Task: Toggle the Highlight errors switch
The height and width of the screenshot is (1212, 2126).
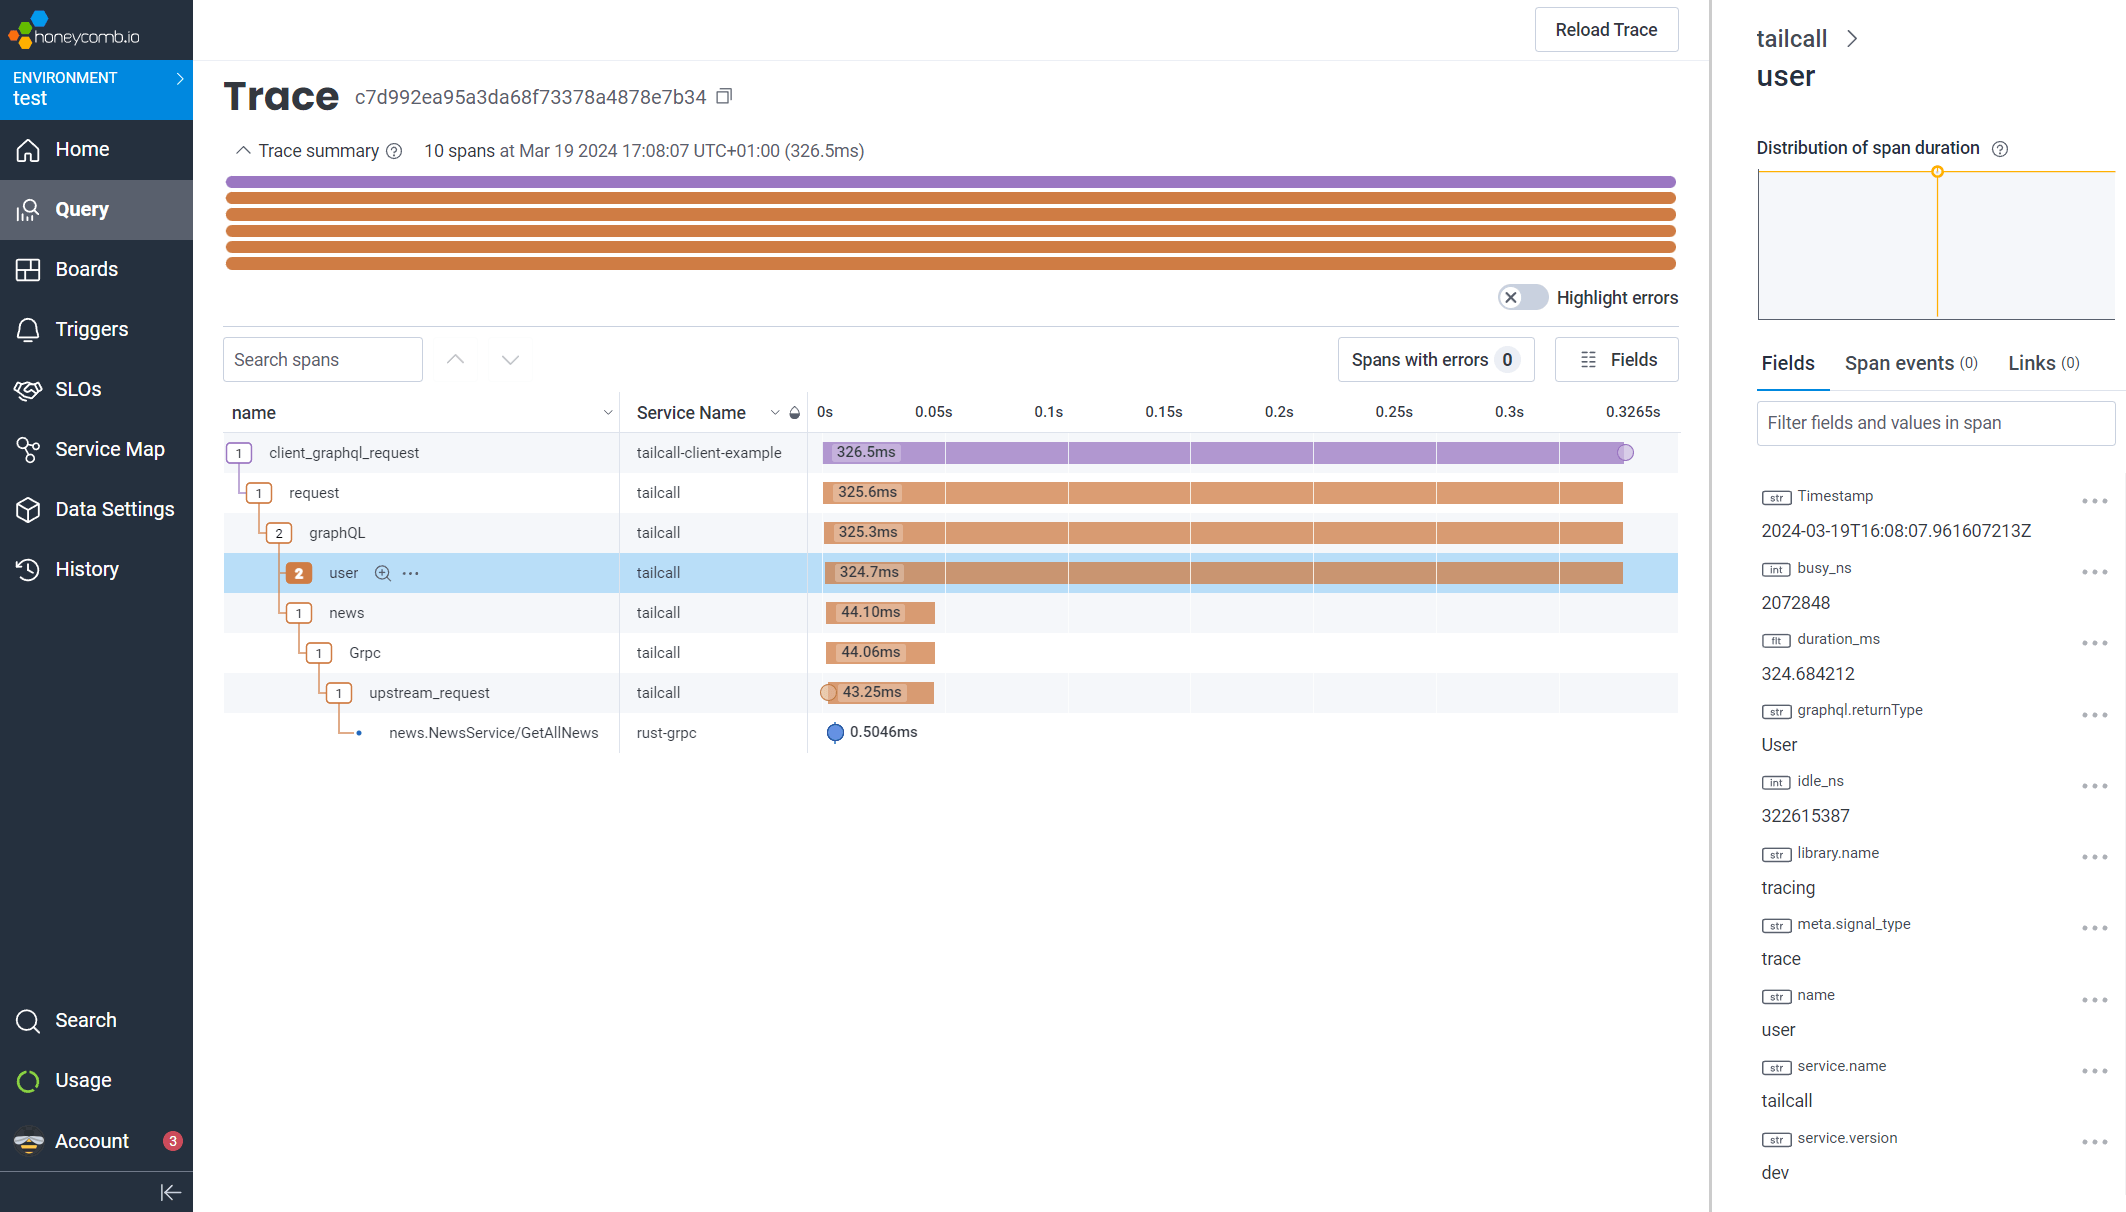Action: tap(1522, 298)
